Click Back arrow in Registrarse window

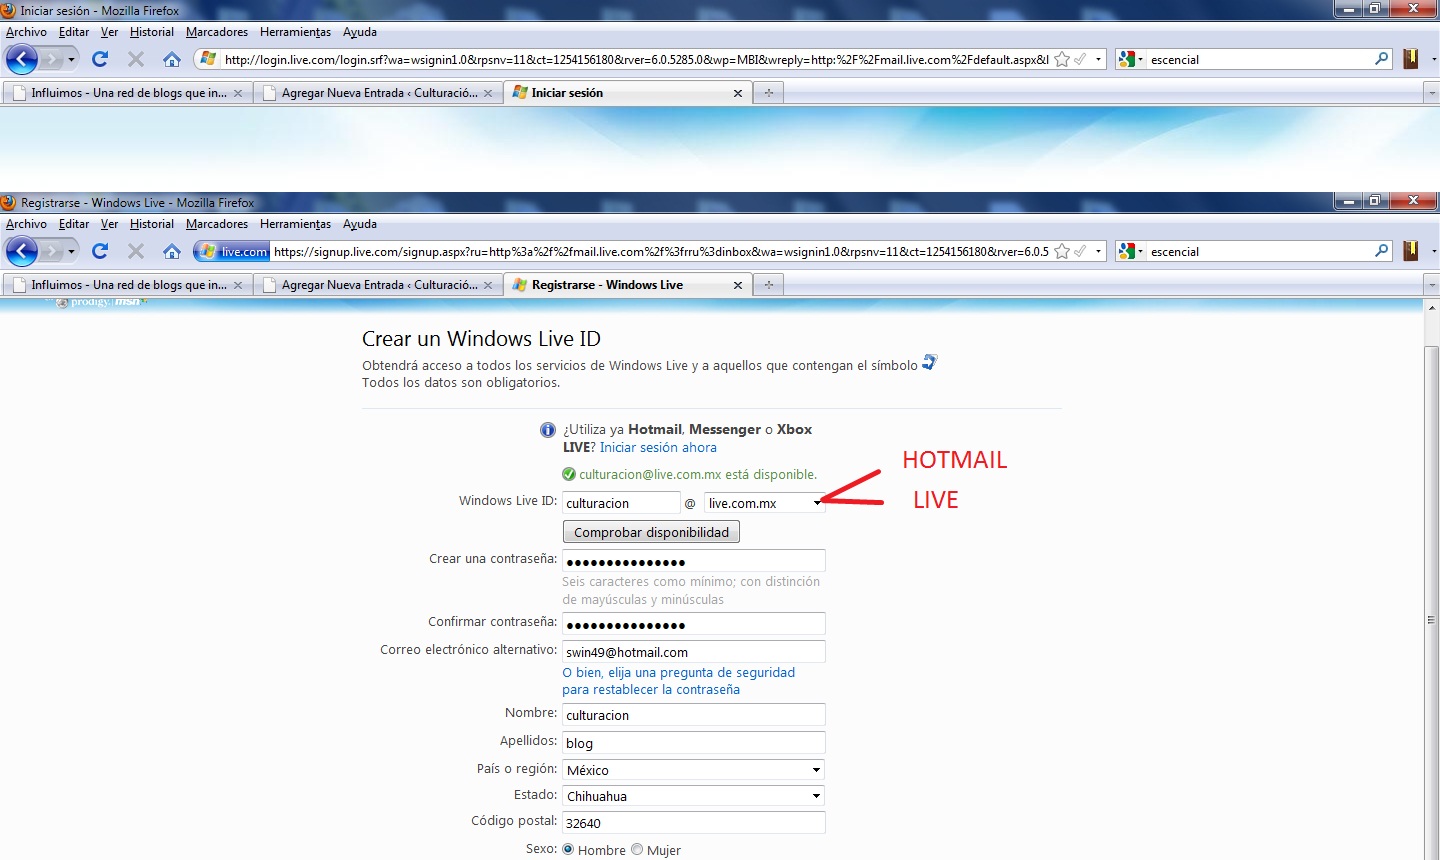pos(21,251)
